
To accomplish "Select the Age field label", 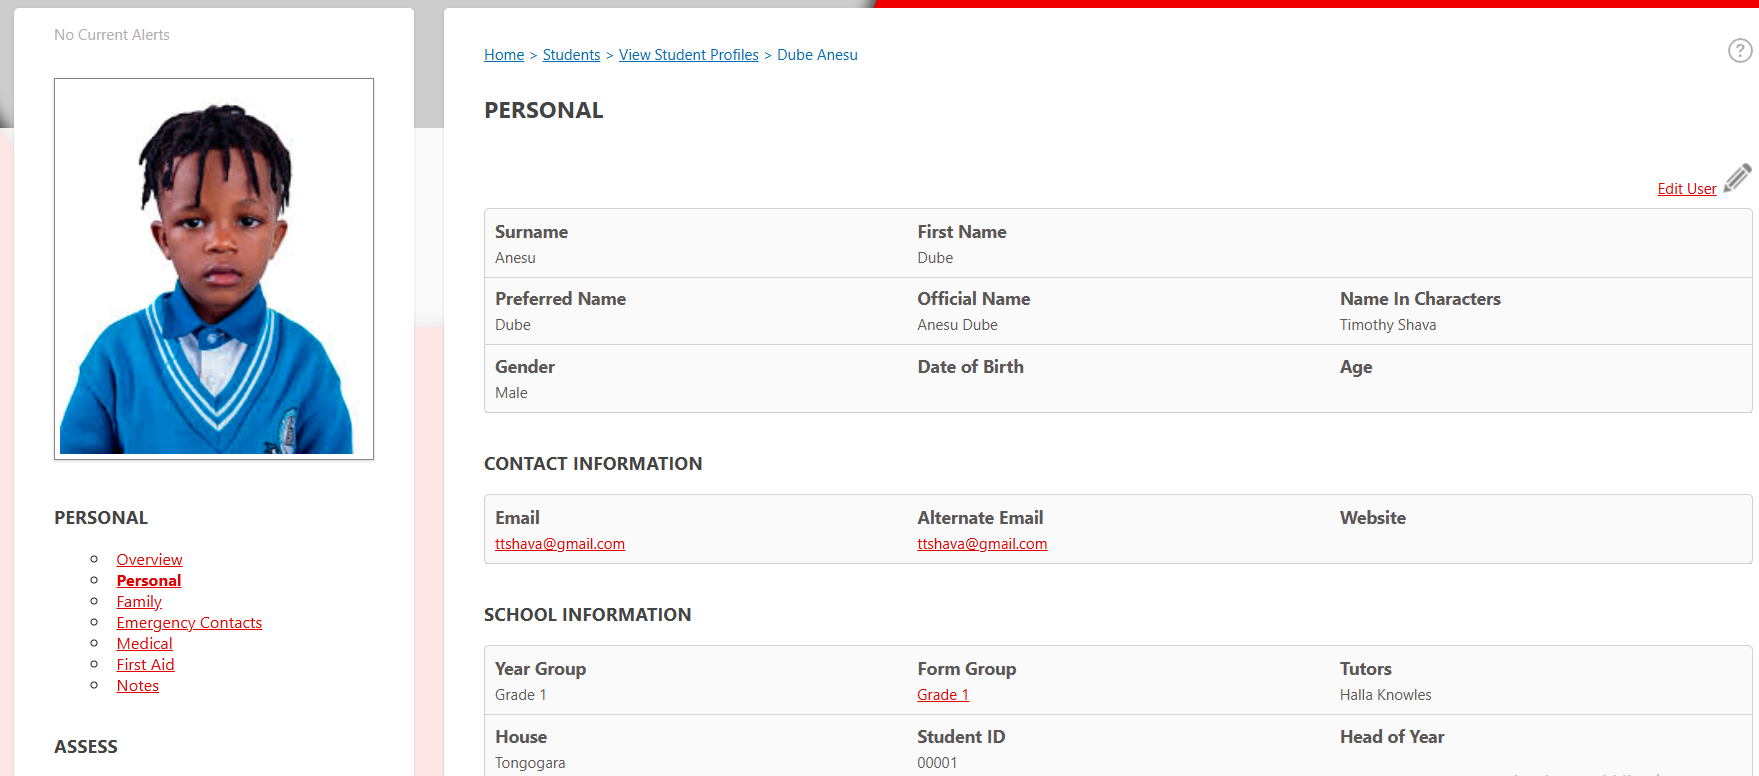I will (1356, 367).
